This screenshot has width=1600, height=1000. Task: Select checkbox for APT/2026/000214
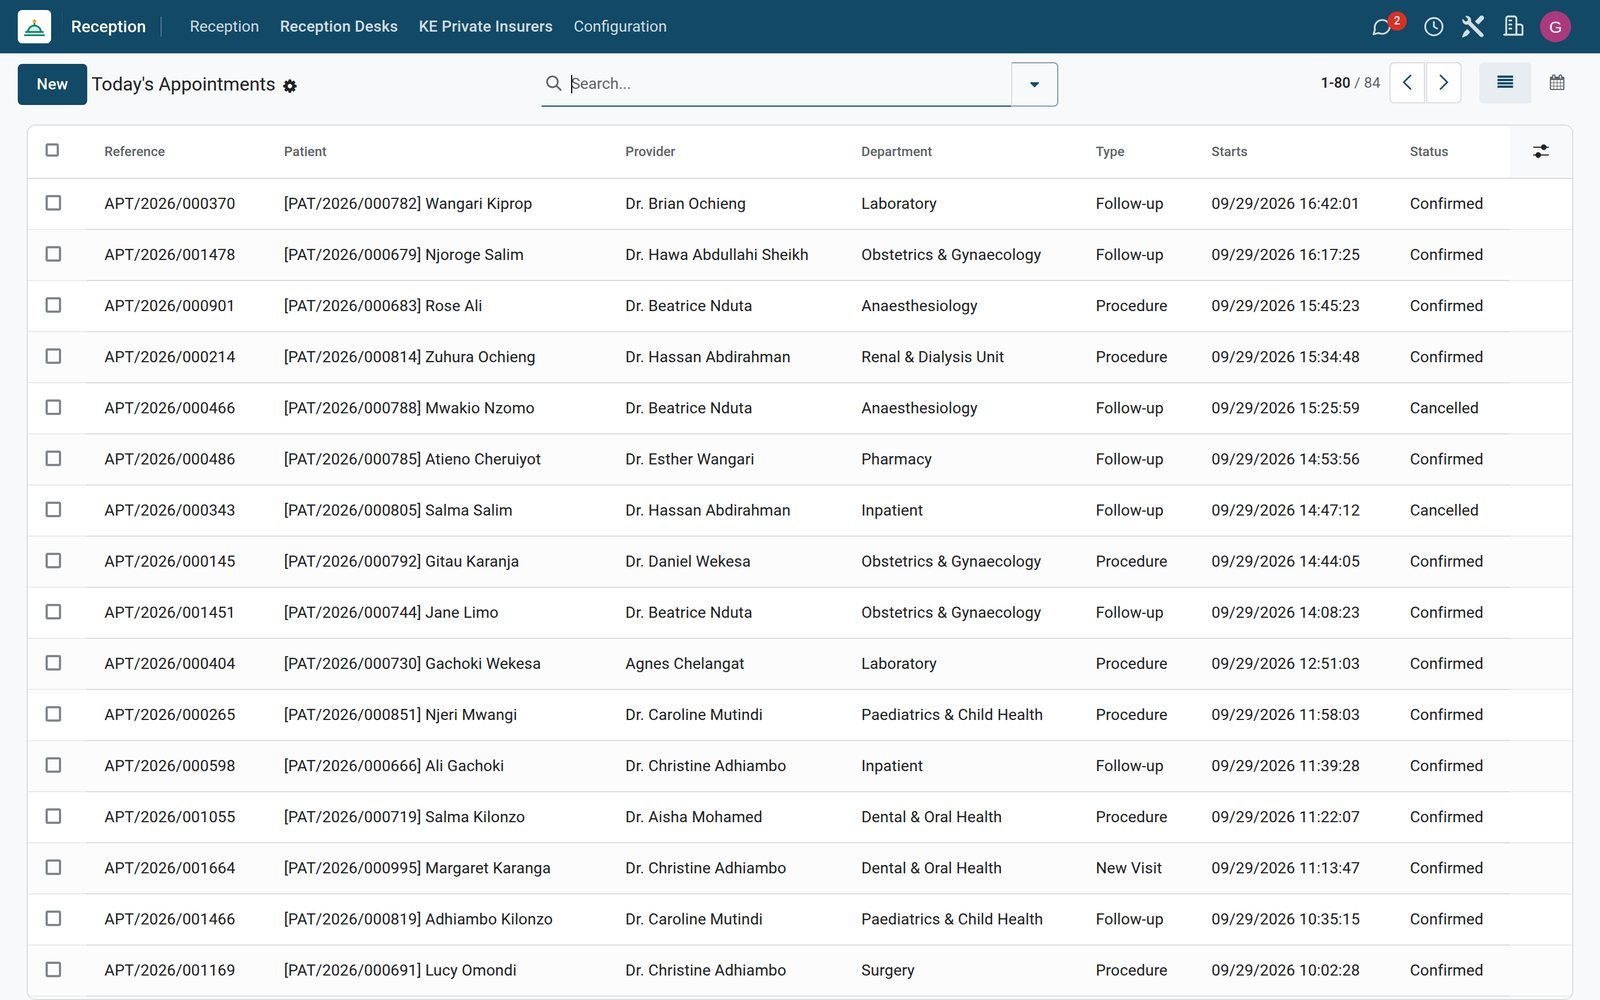tap(53, 356)
